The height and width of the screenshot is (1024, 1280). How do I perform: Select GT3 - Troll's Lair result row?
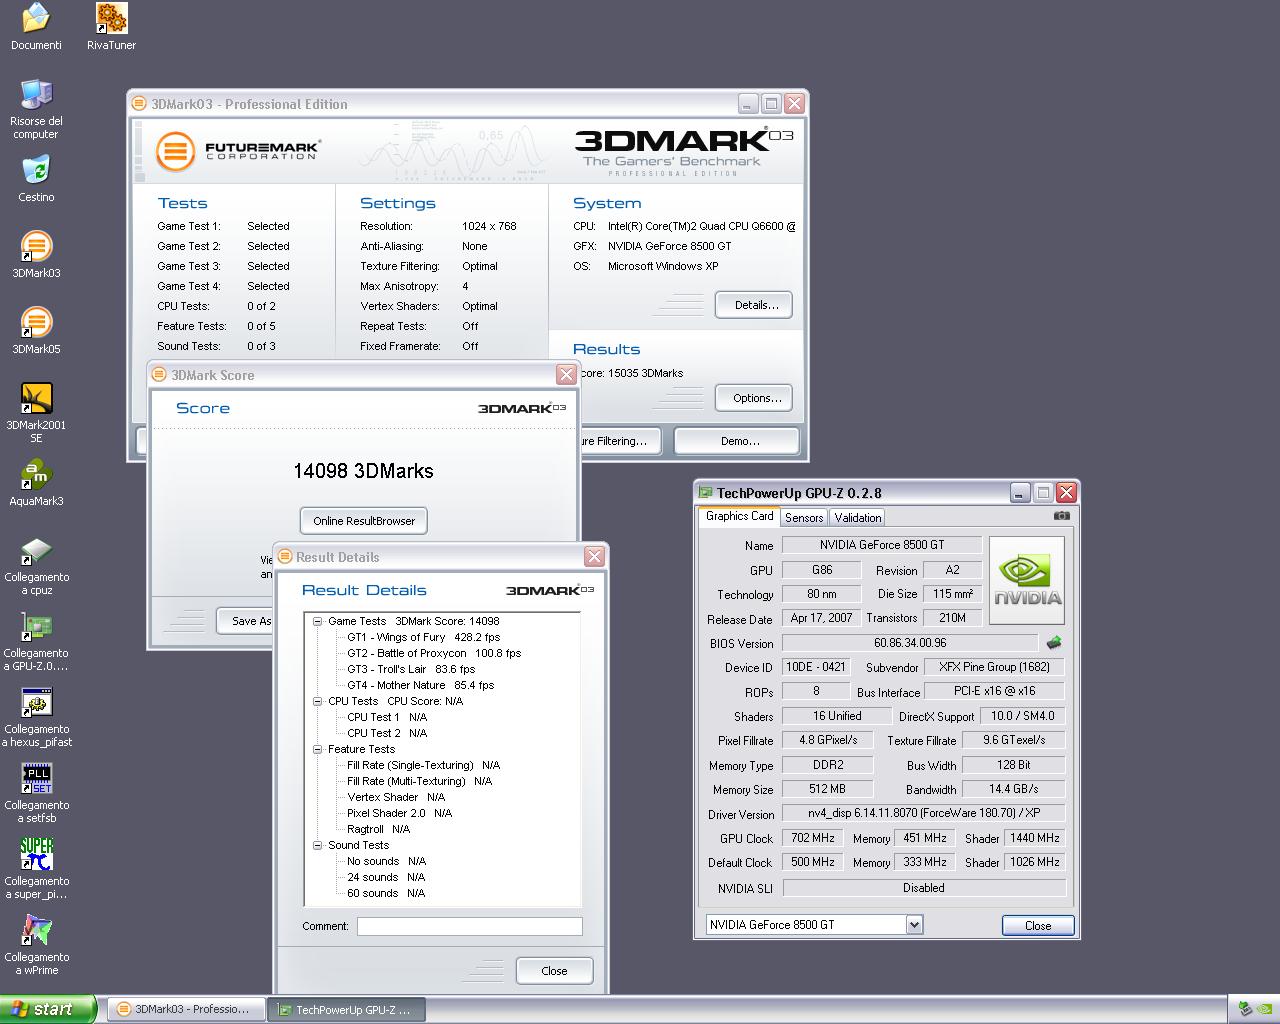(411, 669)
